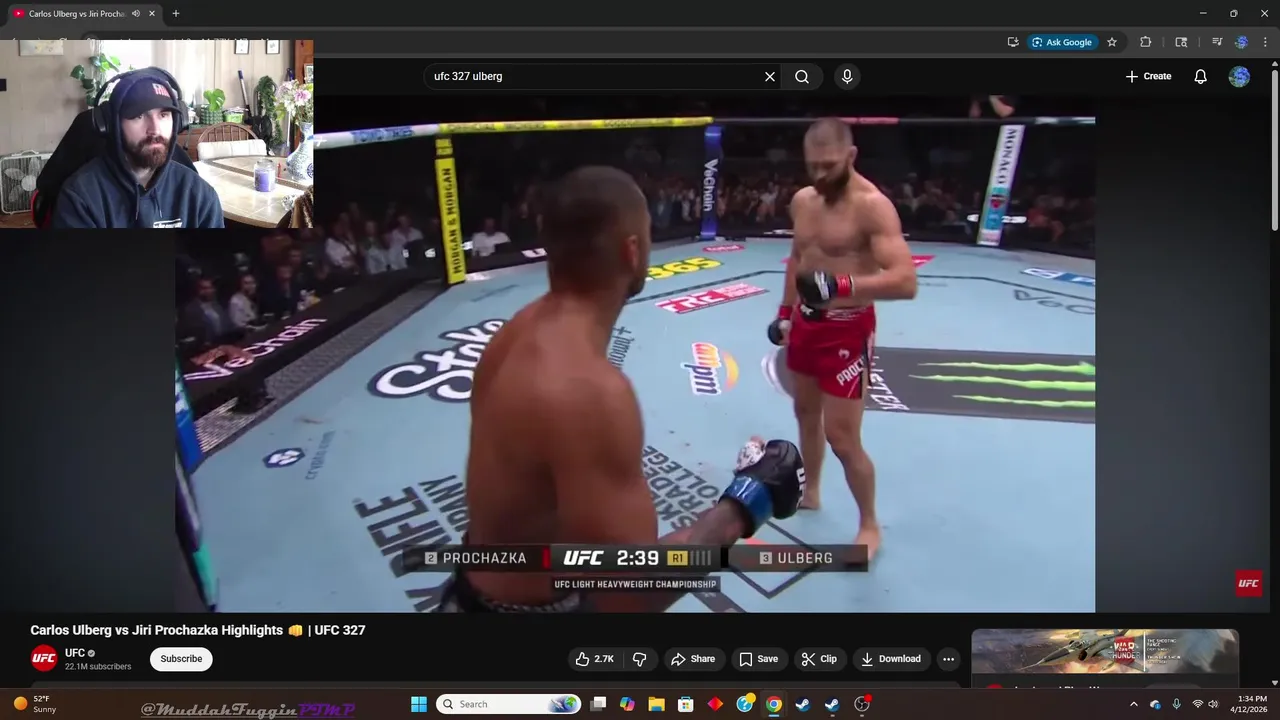Viewport: 1280px width, 720px height.
Task: Click the UFC watermark in video corner
Action: click(1248, 583)
